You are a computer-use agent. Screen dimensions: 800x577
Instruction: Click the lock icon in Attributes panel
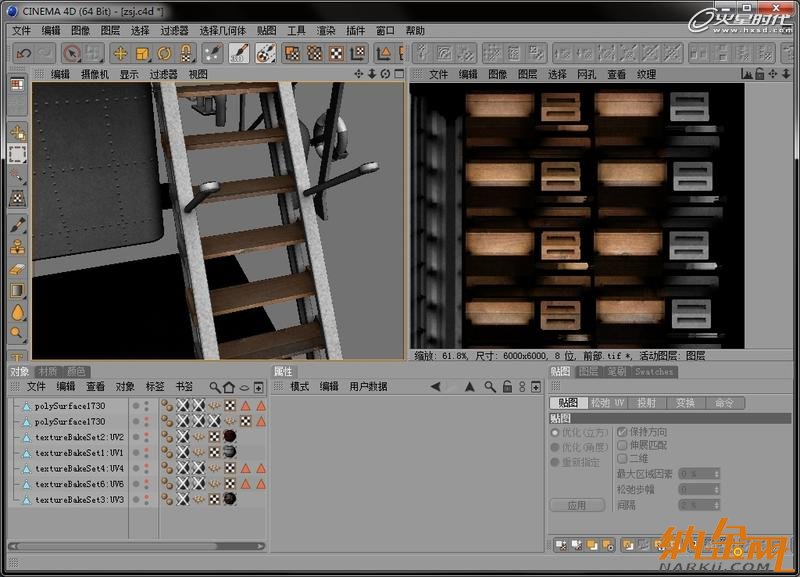click(507, 387)
